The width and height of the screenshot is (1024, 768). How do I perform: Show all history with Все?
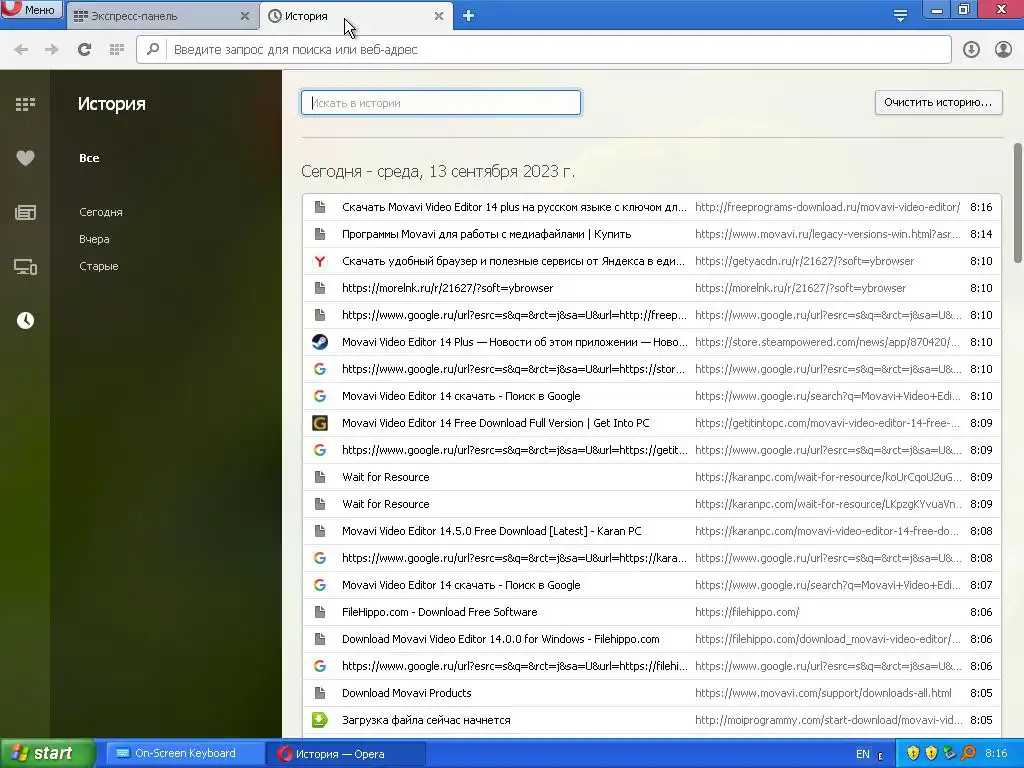[x=89, y=158]
